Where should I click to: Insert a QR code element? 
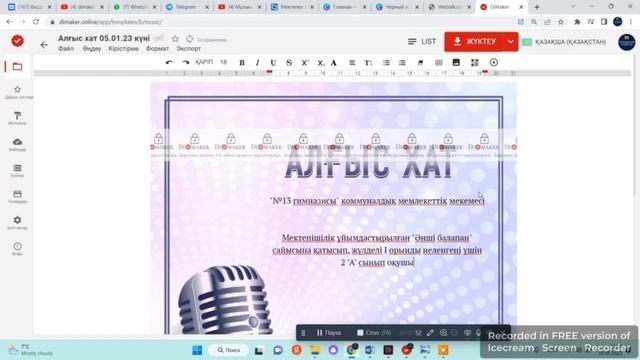pos(474,62)
